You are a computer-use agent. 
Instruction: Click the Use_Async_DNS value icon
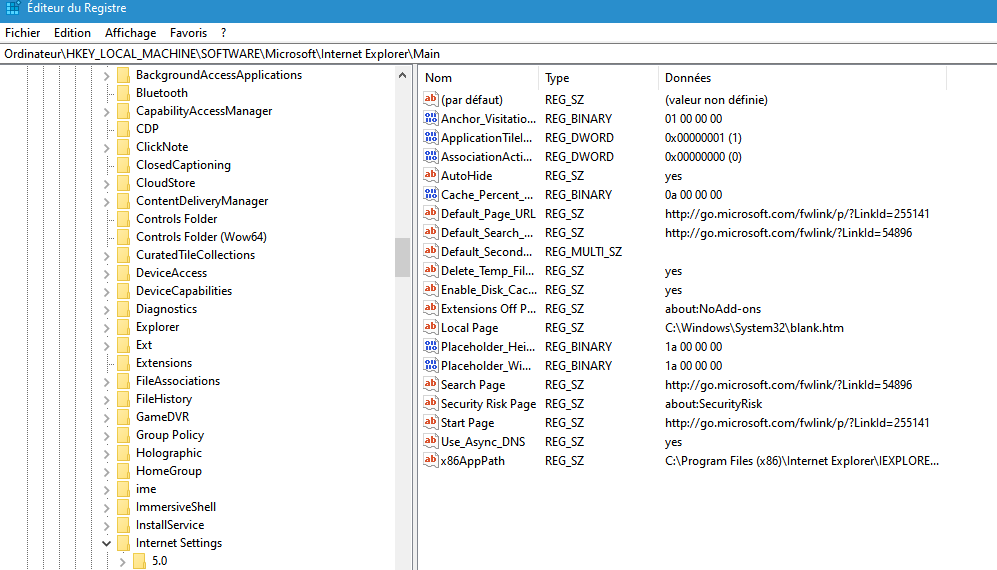(x=430, y=441)
